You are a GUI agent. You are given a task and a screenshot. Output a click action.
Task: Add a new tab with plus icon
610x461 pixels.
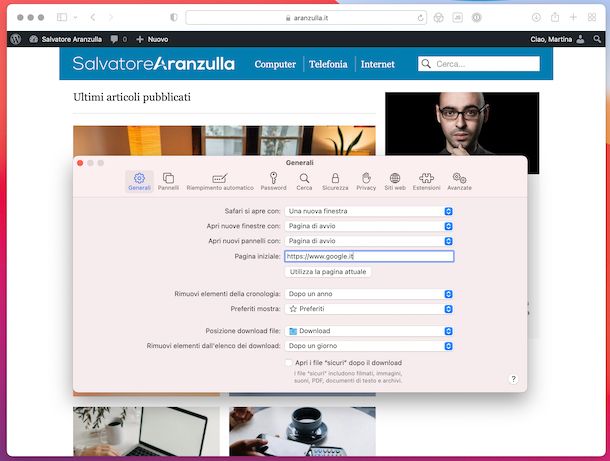573,17
